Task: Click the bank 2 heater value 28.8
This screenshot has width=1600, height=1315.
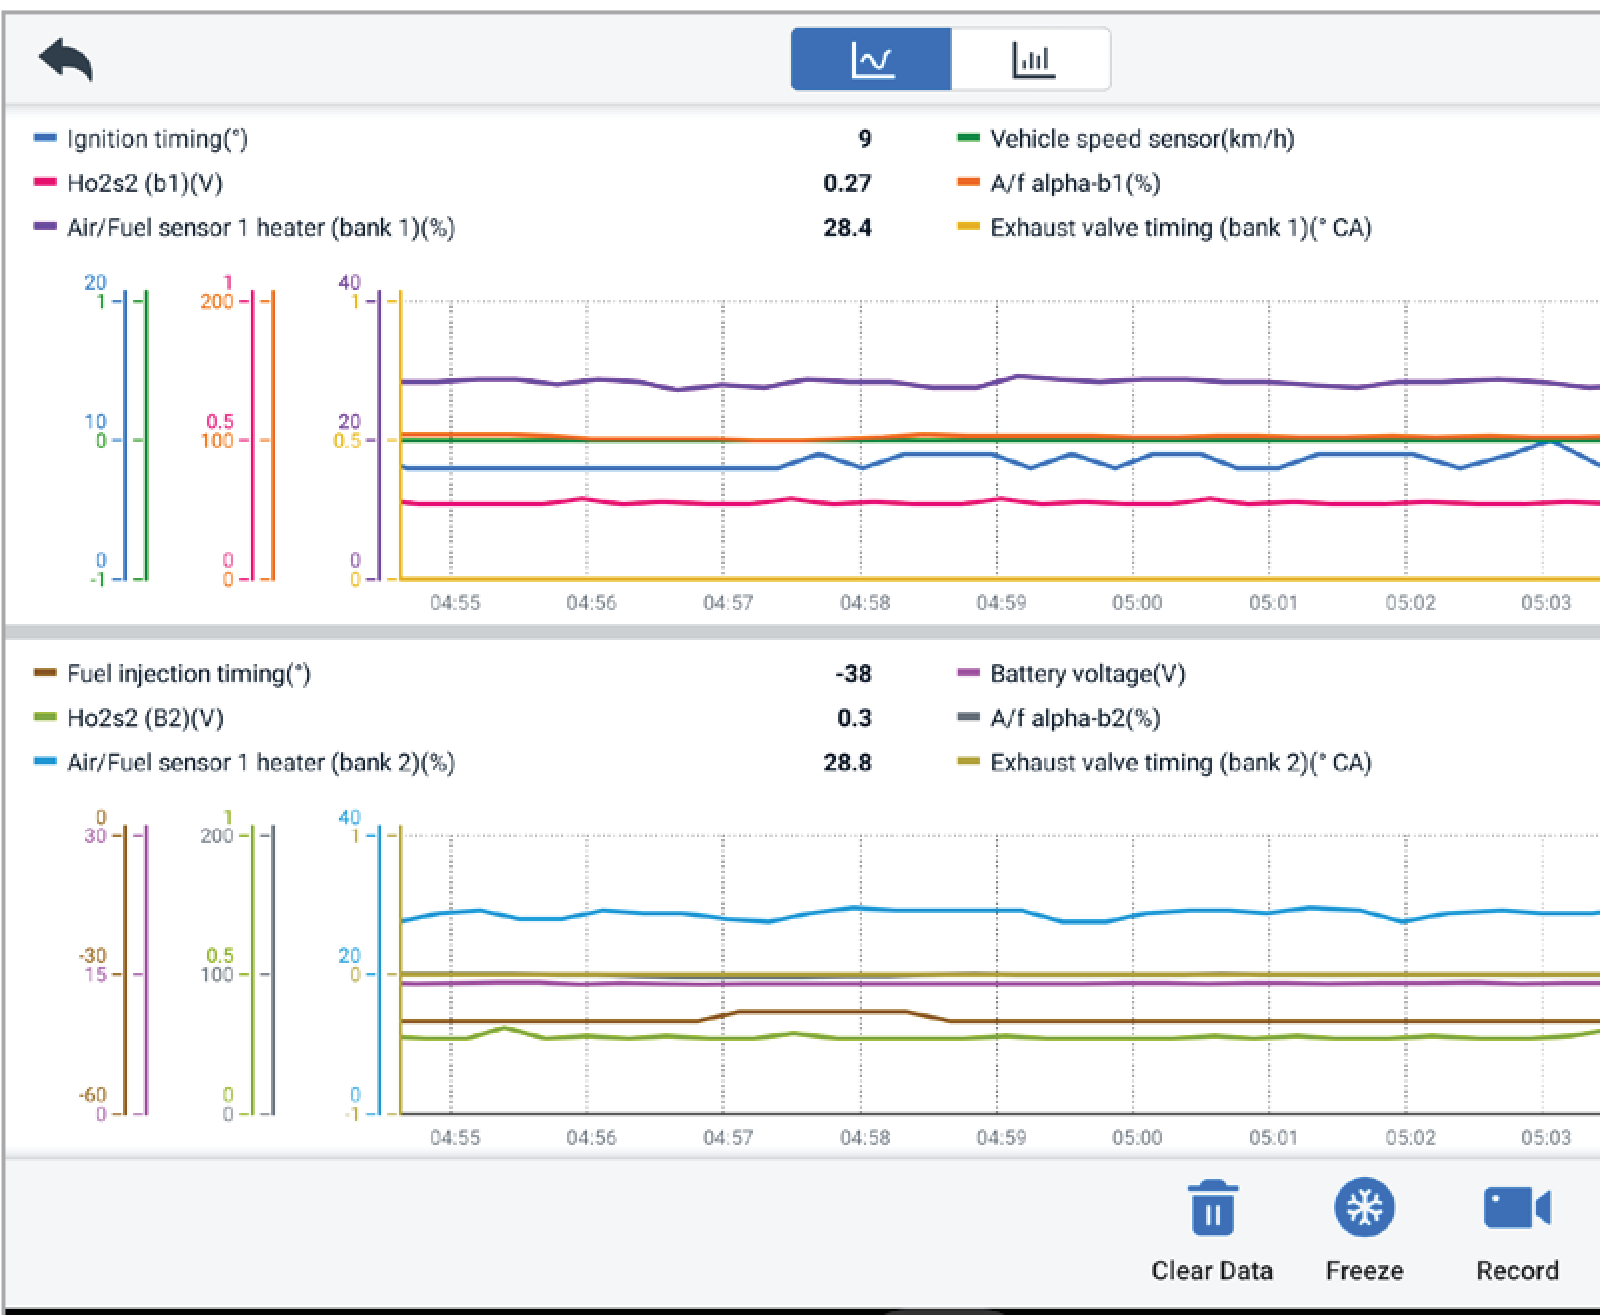Action: tap(847, 763)
